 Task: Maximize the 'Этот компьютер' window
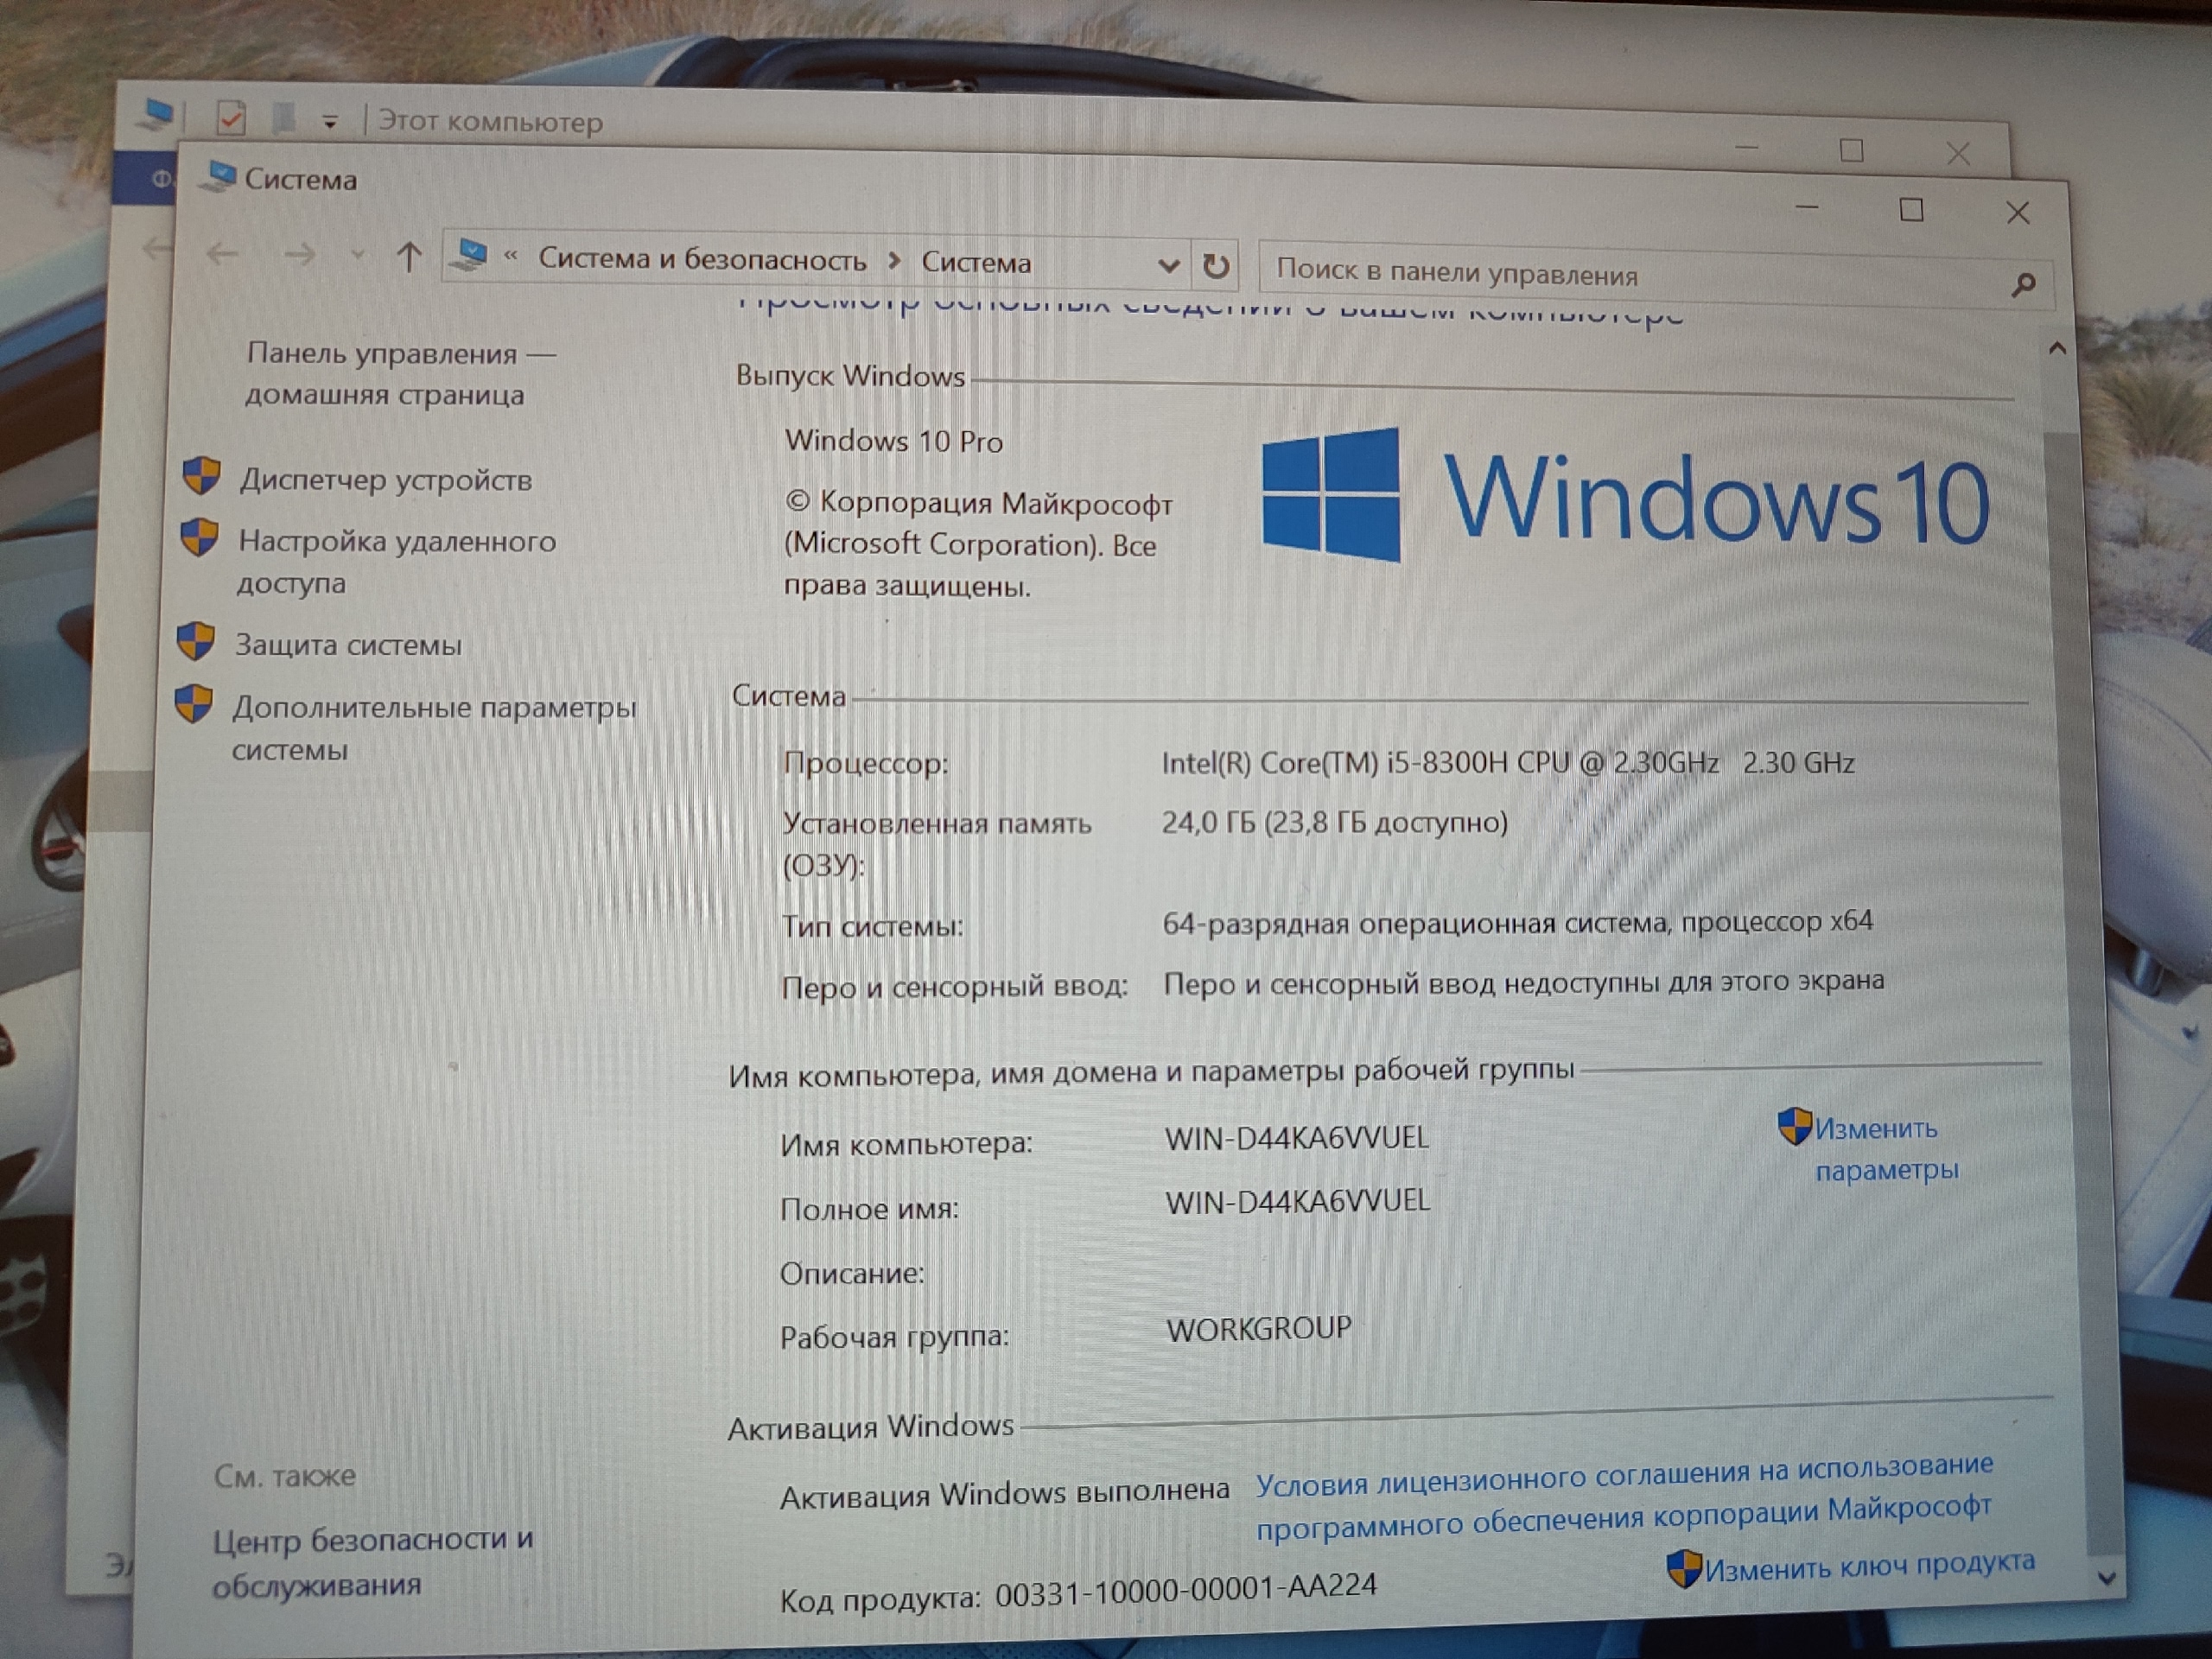click(x=1852, y=150)
